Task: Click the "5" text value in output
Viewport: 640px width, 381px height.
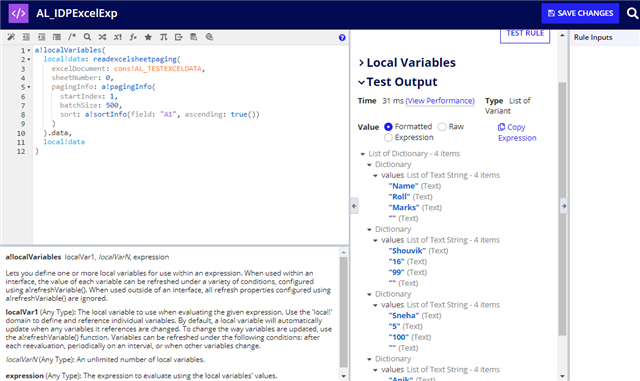Action: pyautogui.click(x=394, y=327)
